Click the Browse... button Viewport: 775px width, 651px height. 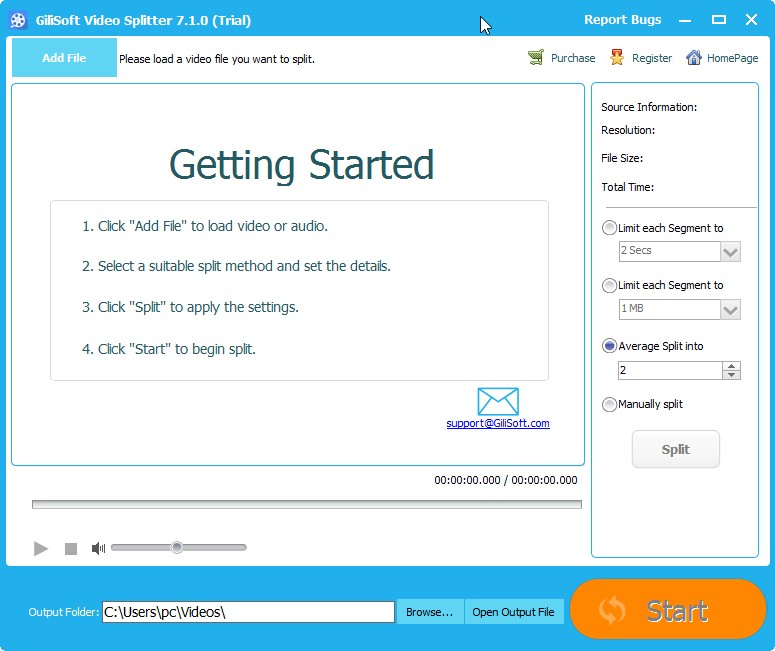pyautogui.click(x=430, y=612)
